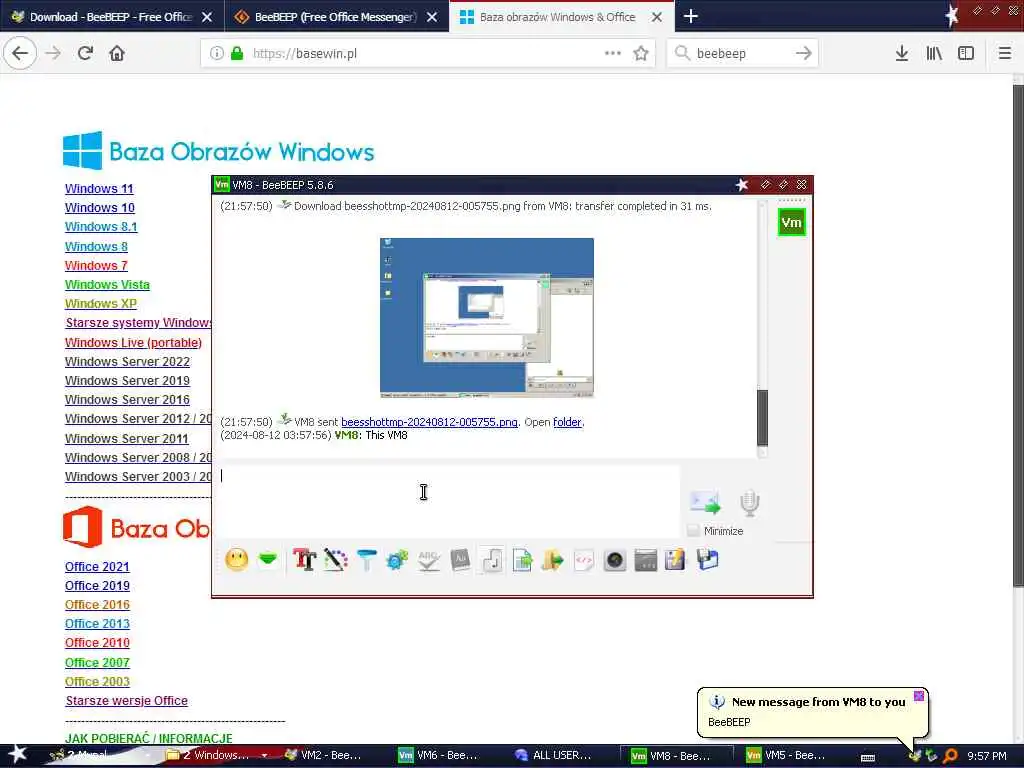
Task: Reload the page in the browser
Action: tap(85, 53)
